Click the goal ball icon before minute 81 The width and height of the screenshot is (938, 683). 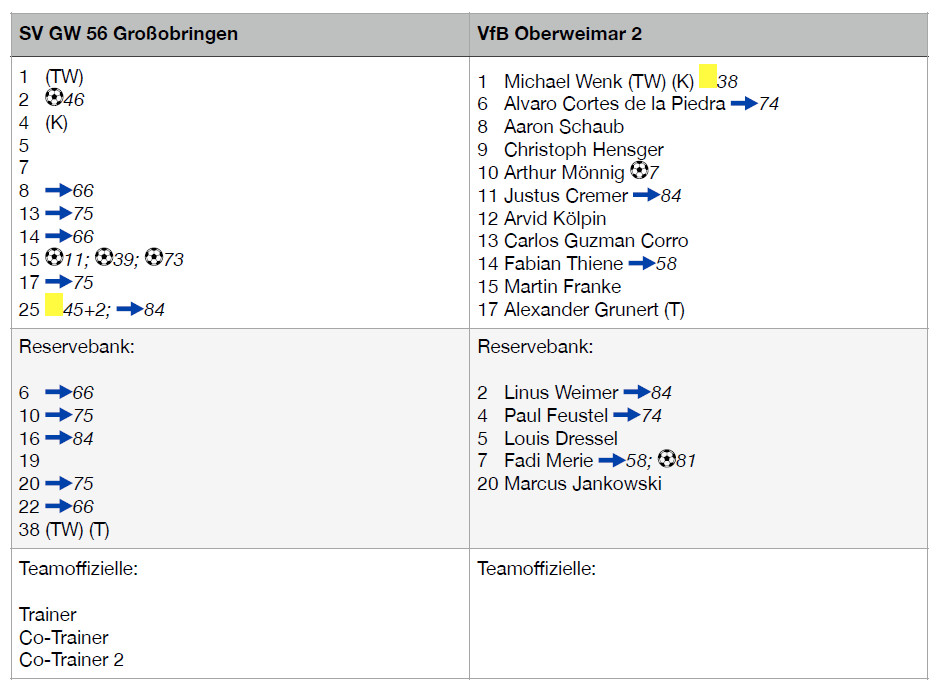(x=668, y=460)
